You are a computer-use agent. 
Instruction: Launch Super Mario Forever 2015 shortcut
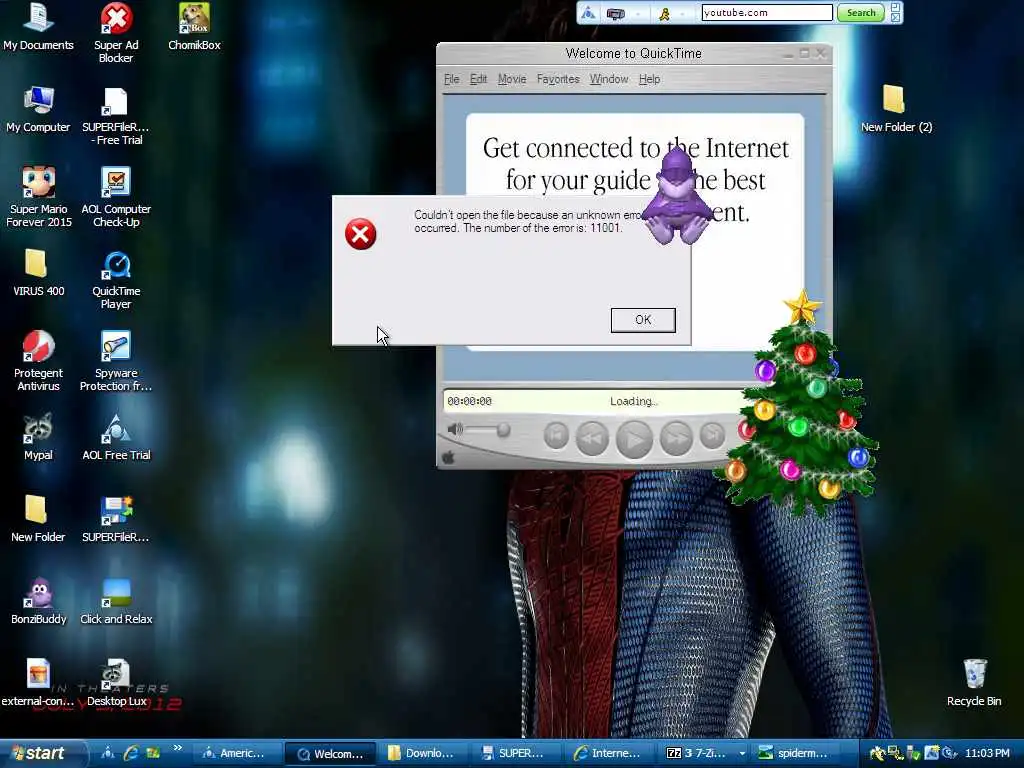(39, 197)
